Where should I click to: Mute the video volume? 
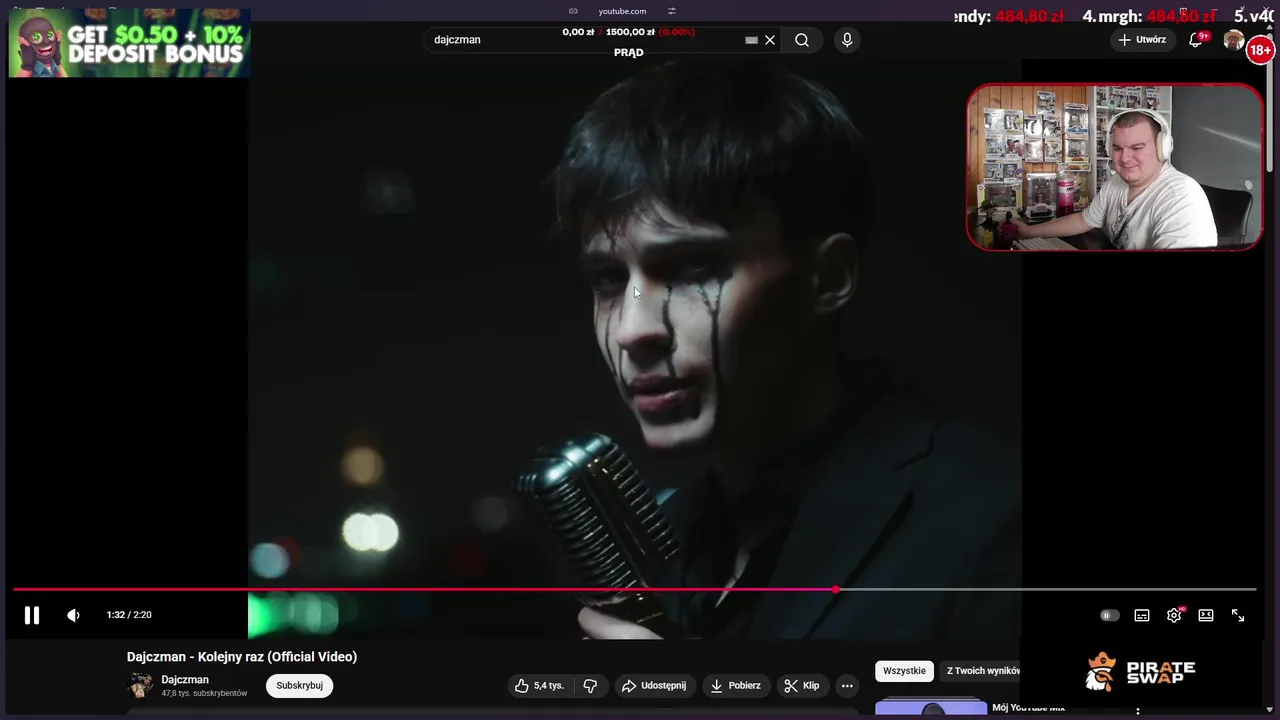tap(73, 615)
